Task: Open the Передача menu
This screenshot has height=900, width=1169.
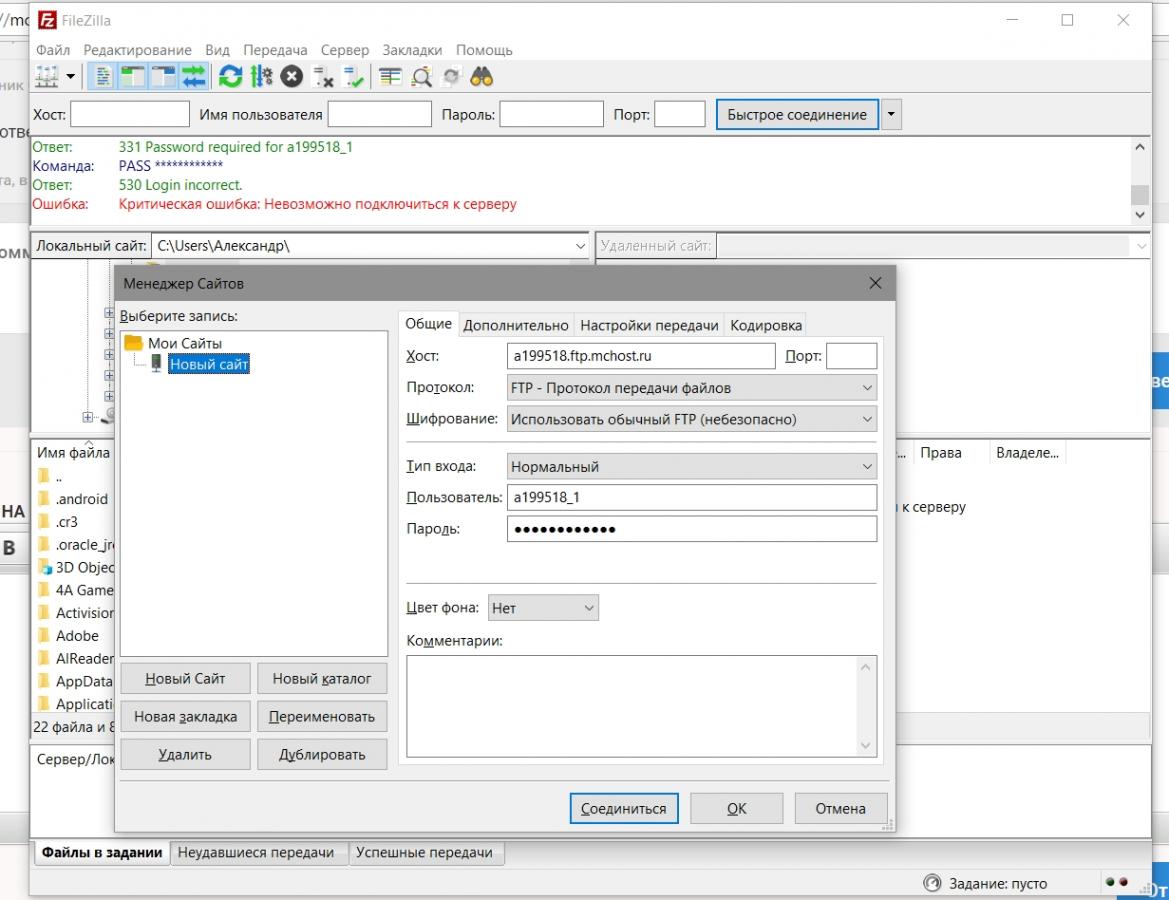Action: 275,50
